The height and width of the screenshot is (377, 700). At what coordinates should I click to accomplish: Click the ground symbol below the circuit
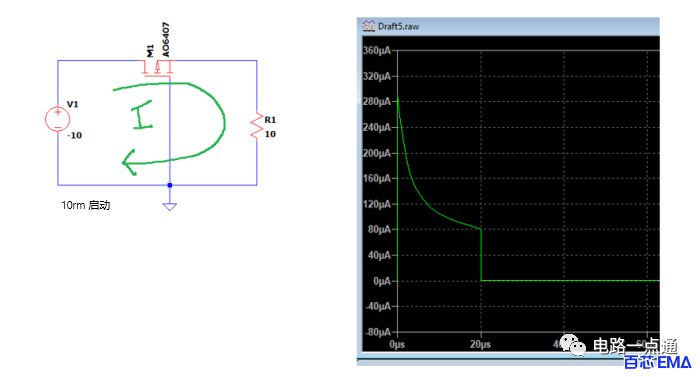pyautogui.click(x=170, y=206)
